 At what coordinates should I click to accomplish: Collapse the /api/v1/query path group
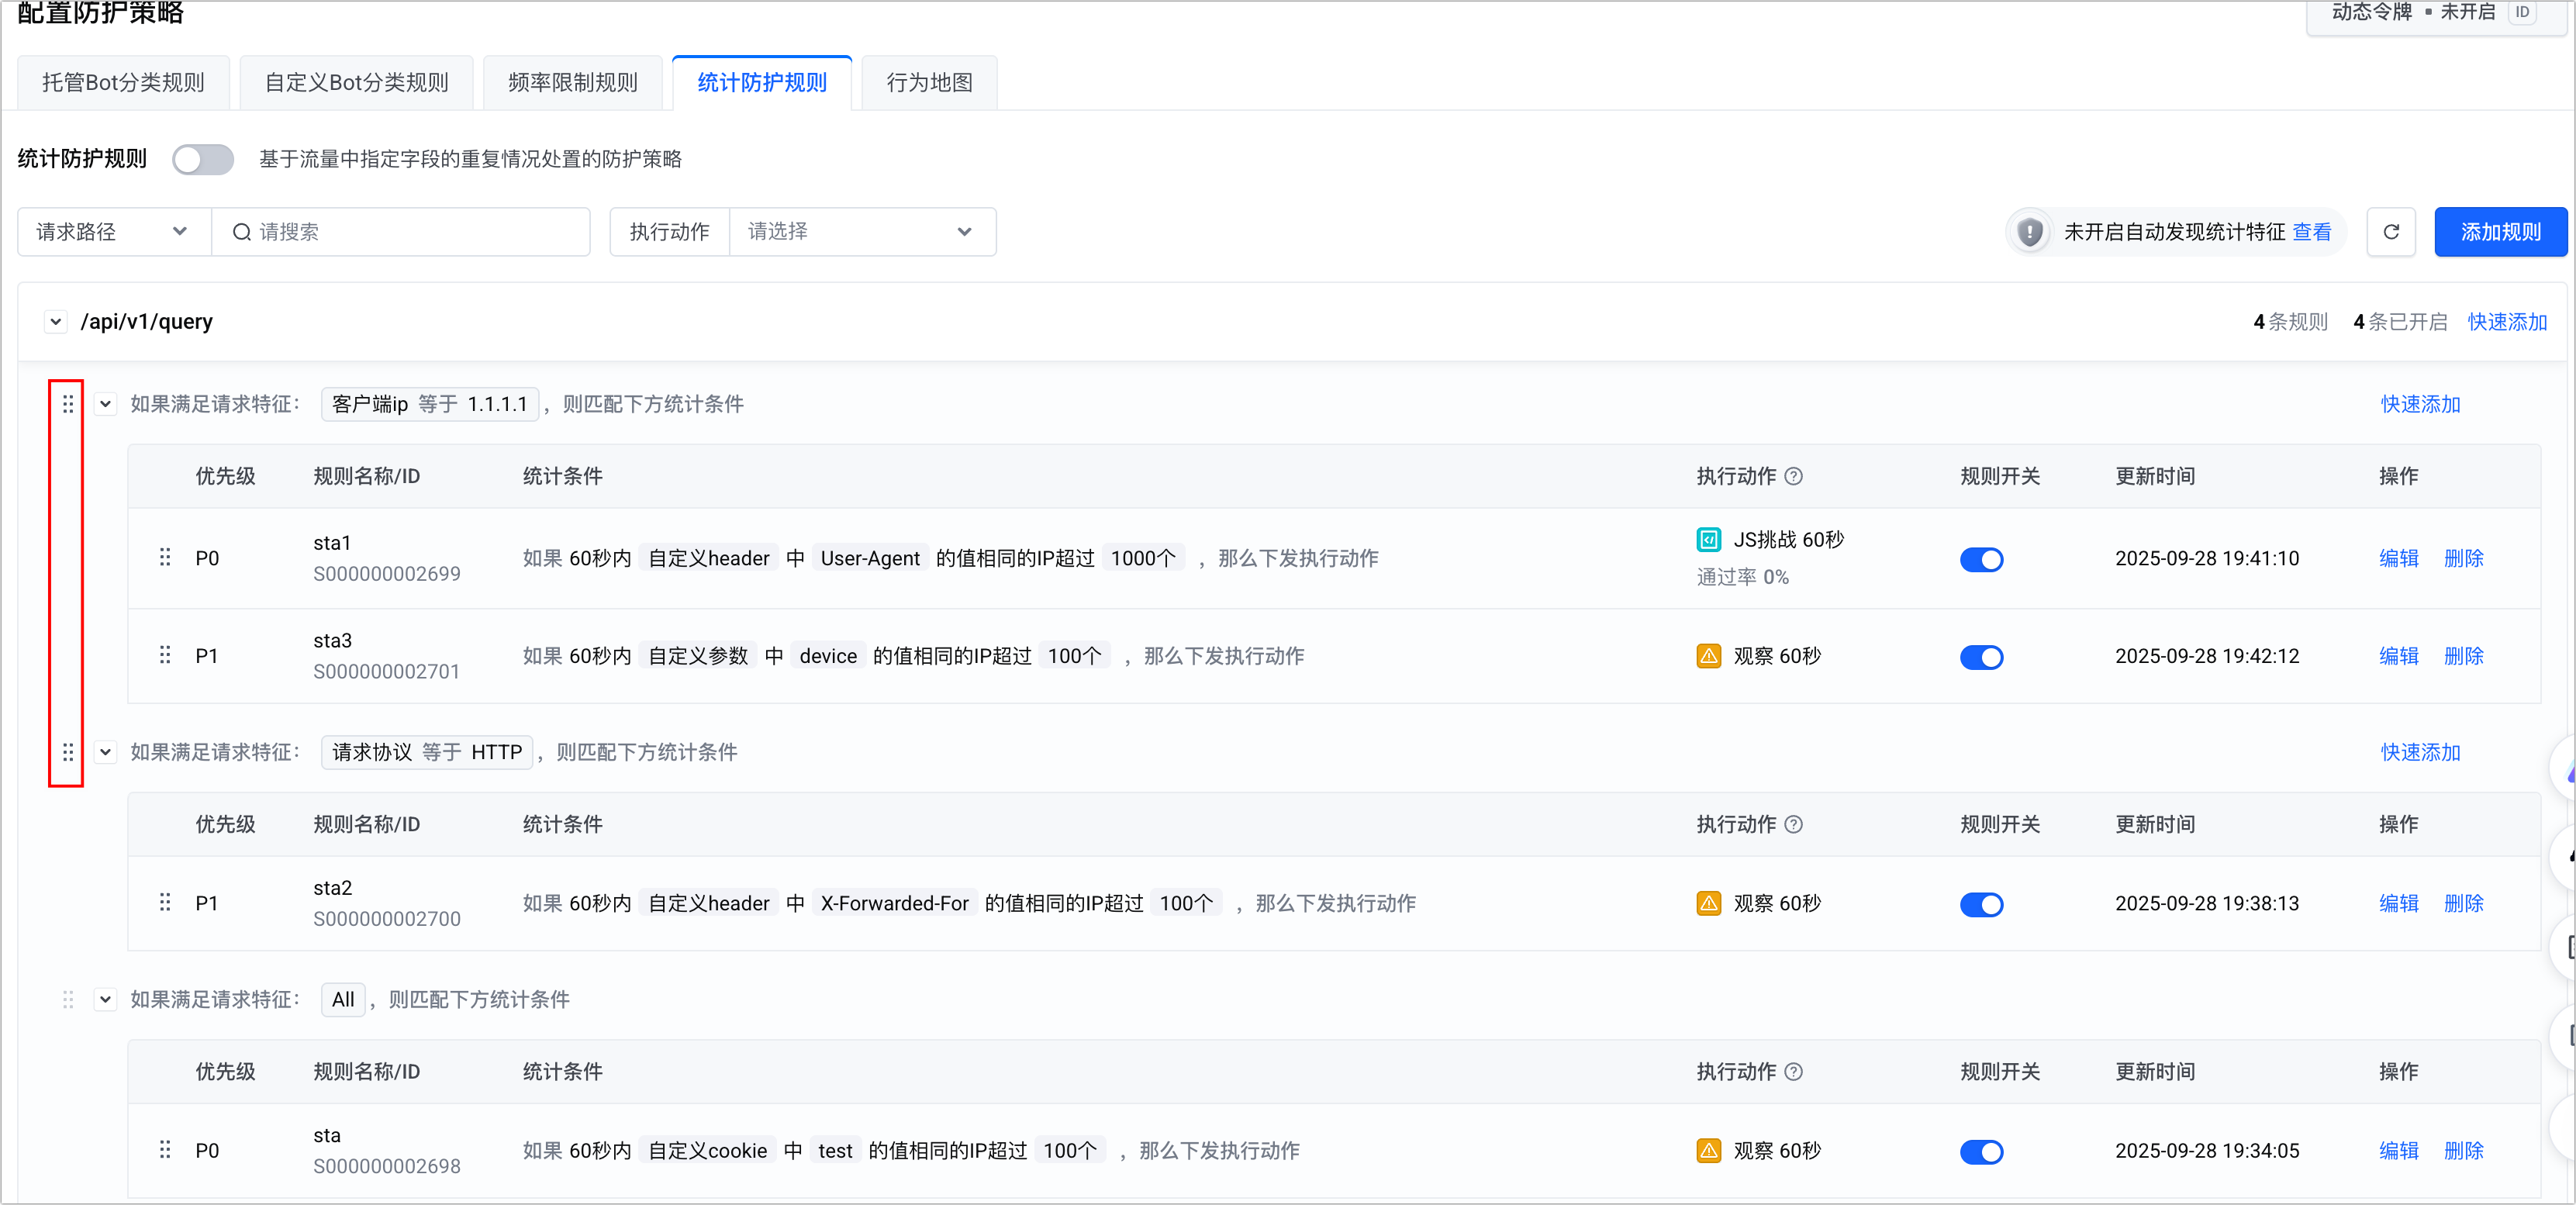tap(56, 322)
